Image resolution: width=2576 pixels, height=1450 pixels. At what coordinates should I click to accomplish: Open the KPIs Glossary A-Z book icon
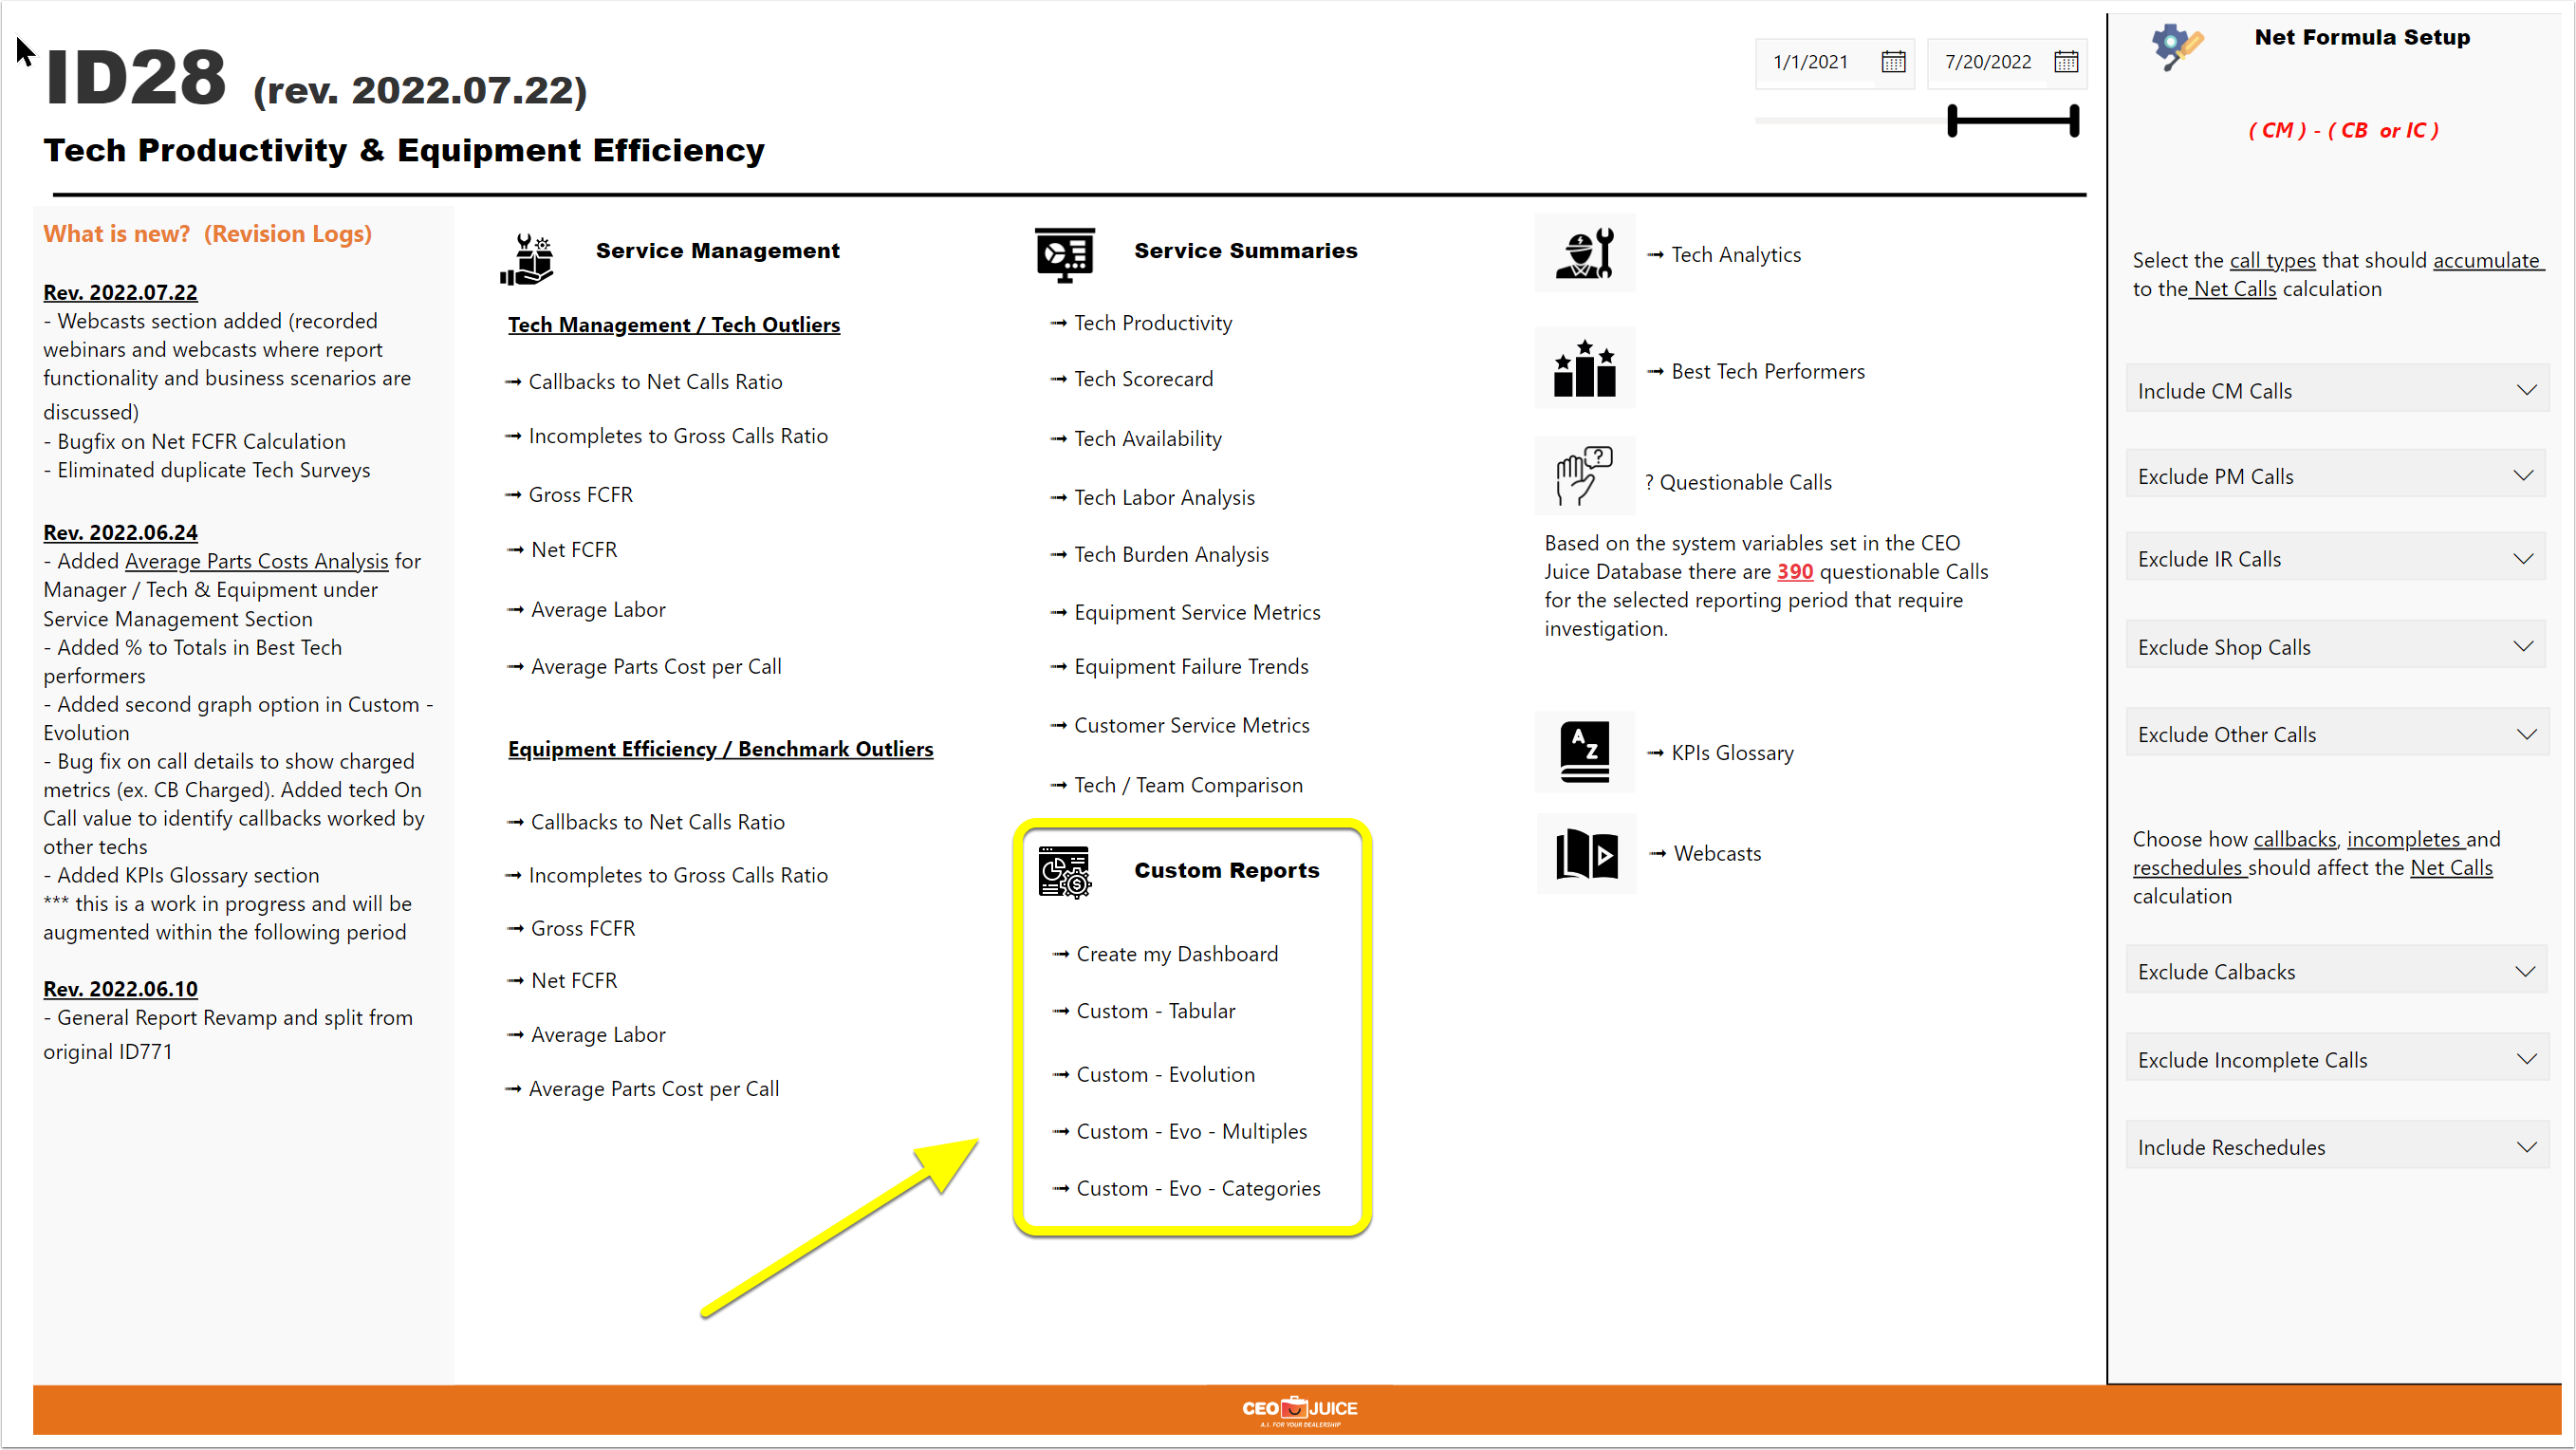pos(1585,752)
